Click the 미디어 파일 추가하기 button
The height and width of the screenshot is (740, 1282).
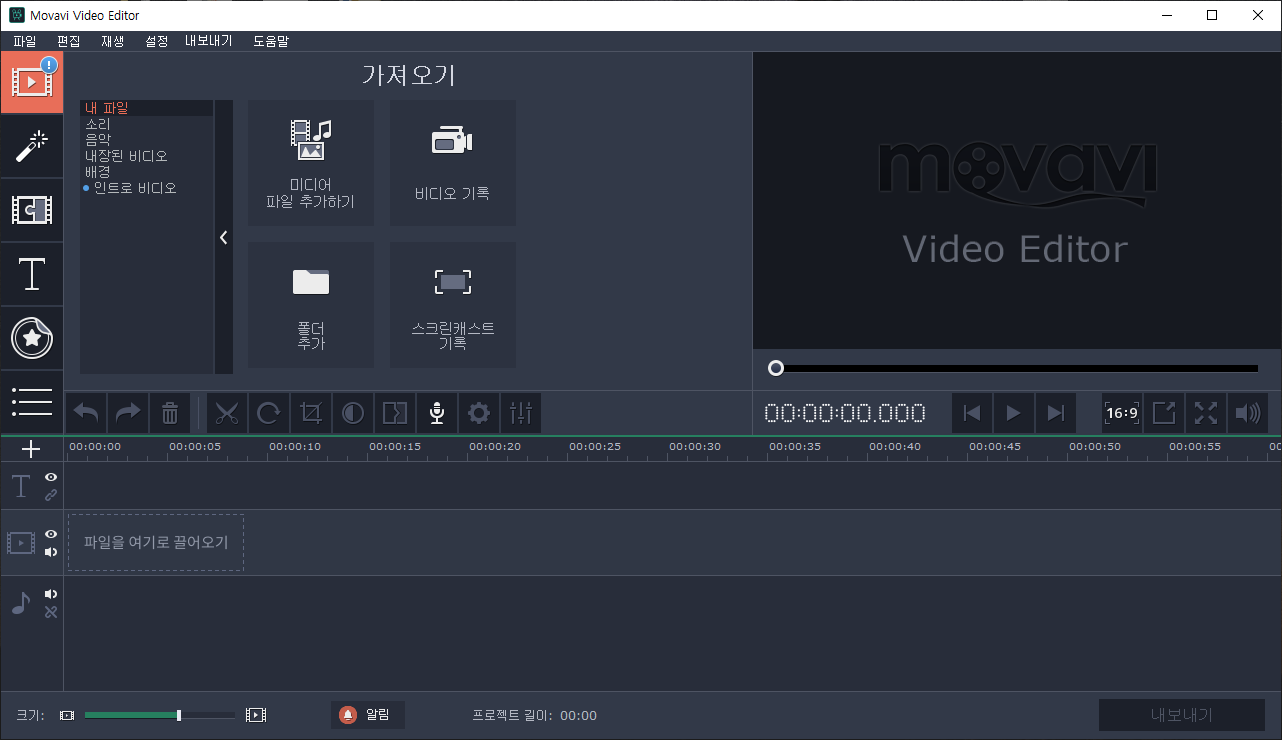[311, 162]
